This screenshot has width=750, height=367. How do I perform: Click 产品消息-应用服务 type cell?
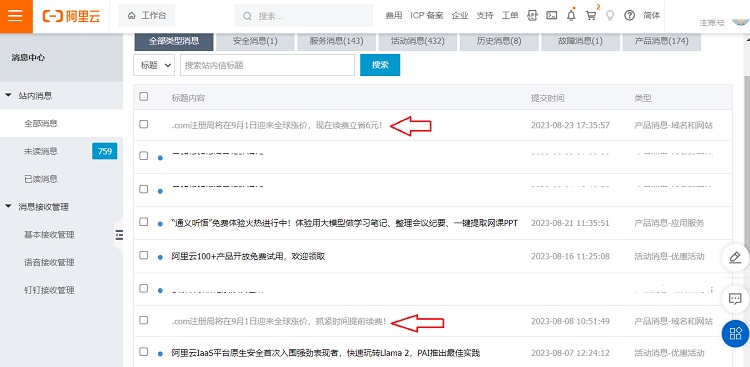(669, 223)
